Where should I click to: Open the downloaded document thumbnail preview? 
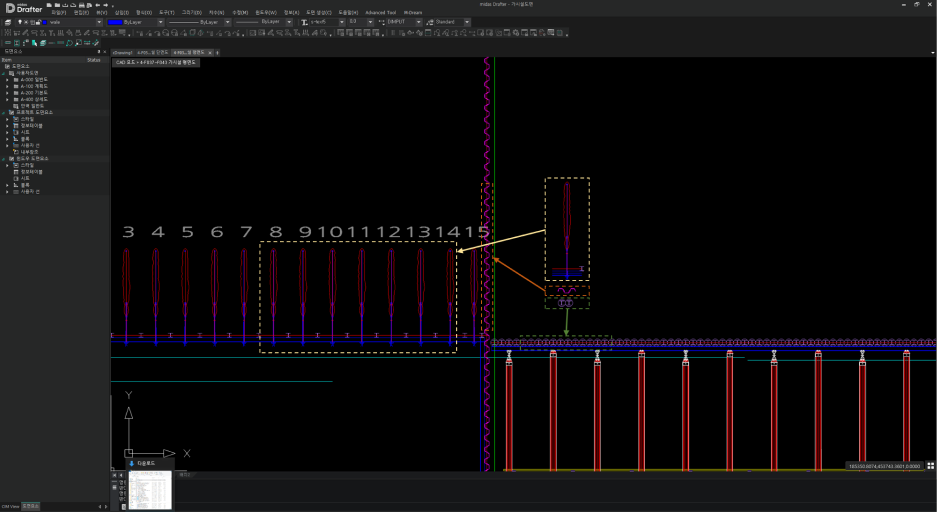pos(150,490)
